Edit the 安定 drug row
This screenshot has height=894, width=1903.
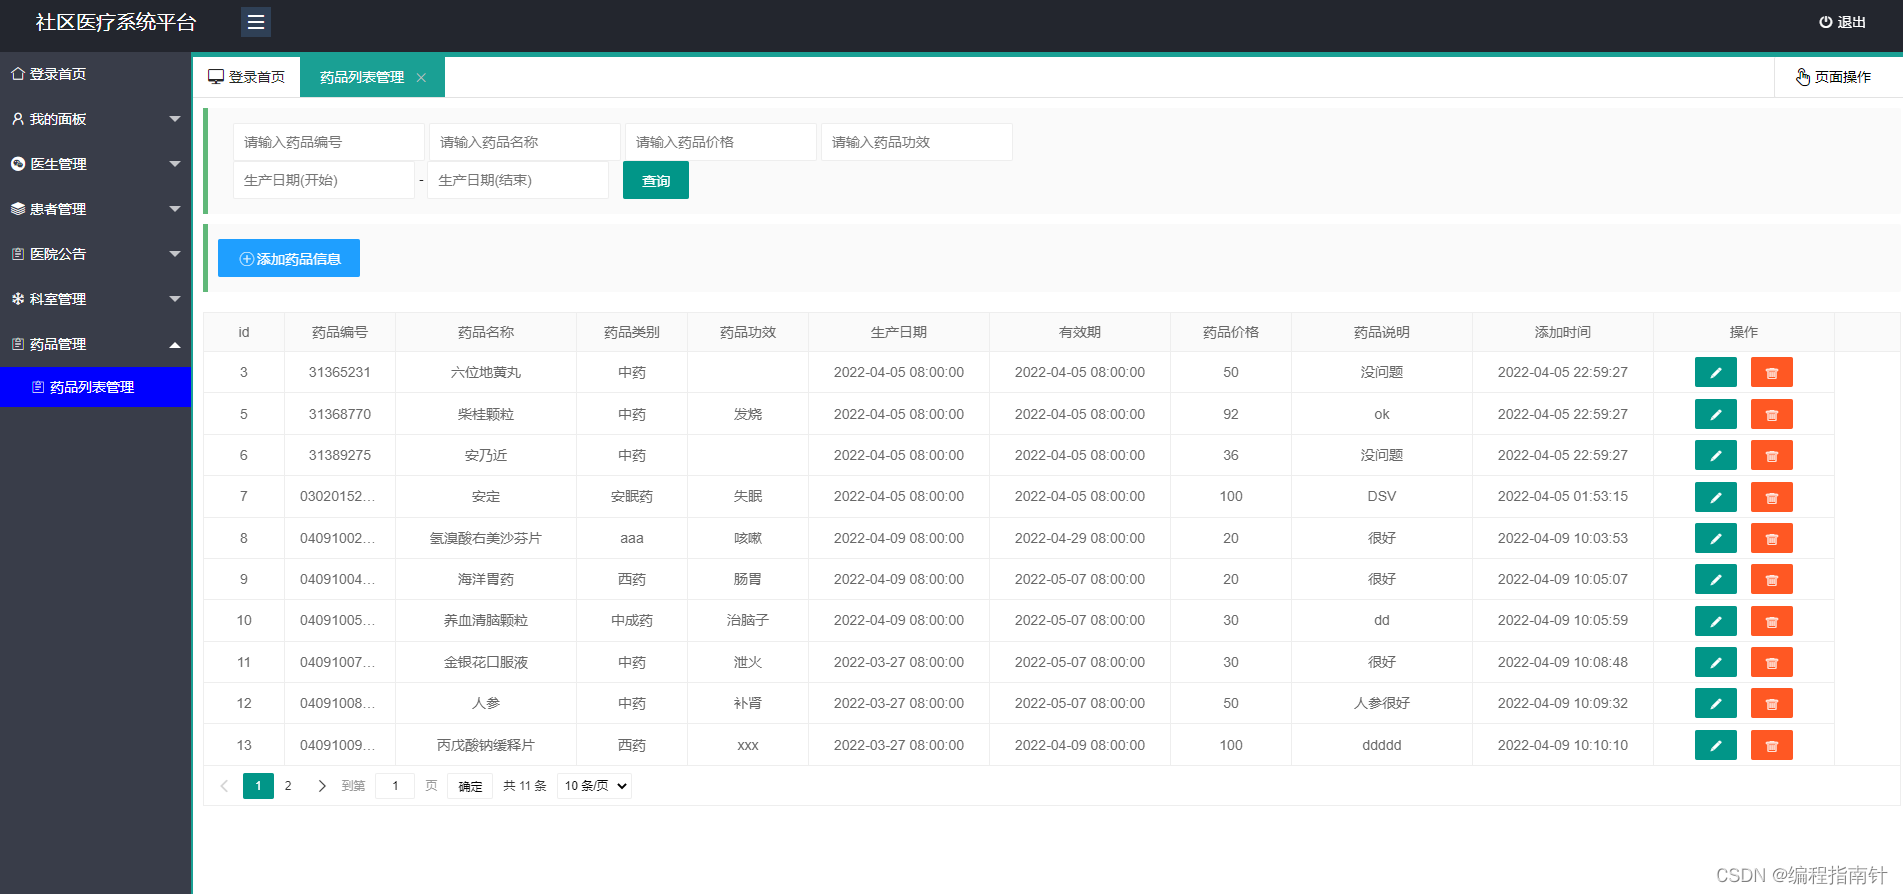(x=1715, y=497)
